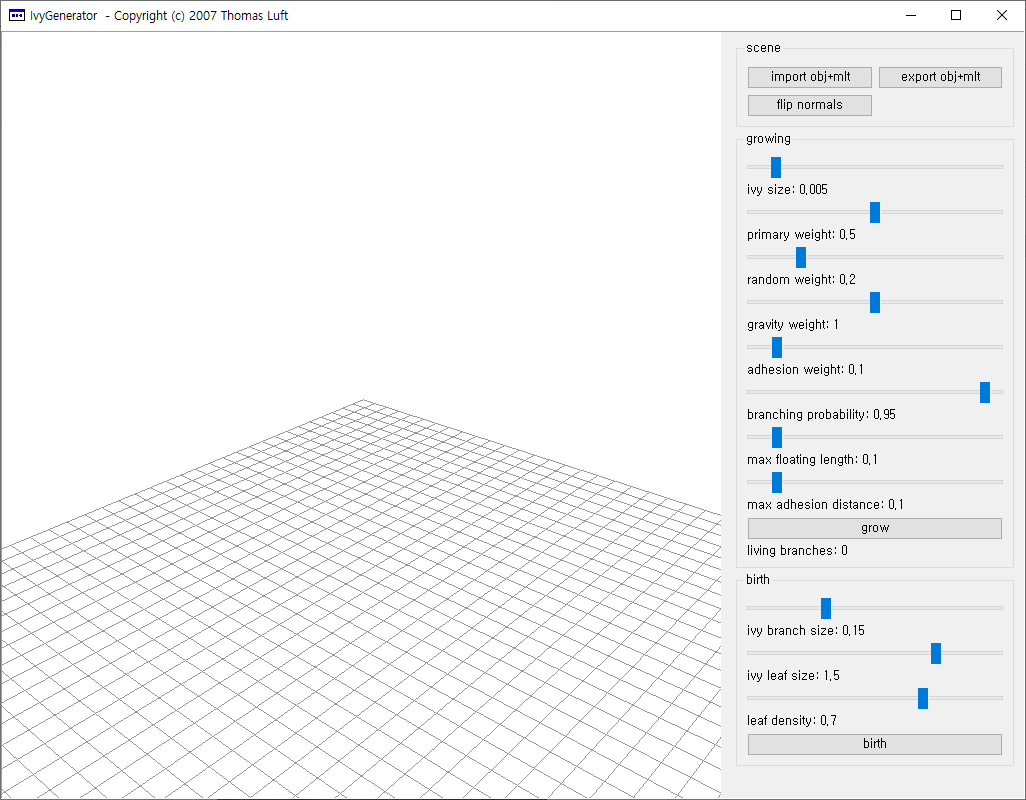Click the 'branching probability: 0,95' label

(x=821, y=415)
